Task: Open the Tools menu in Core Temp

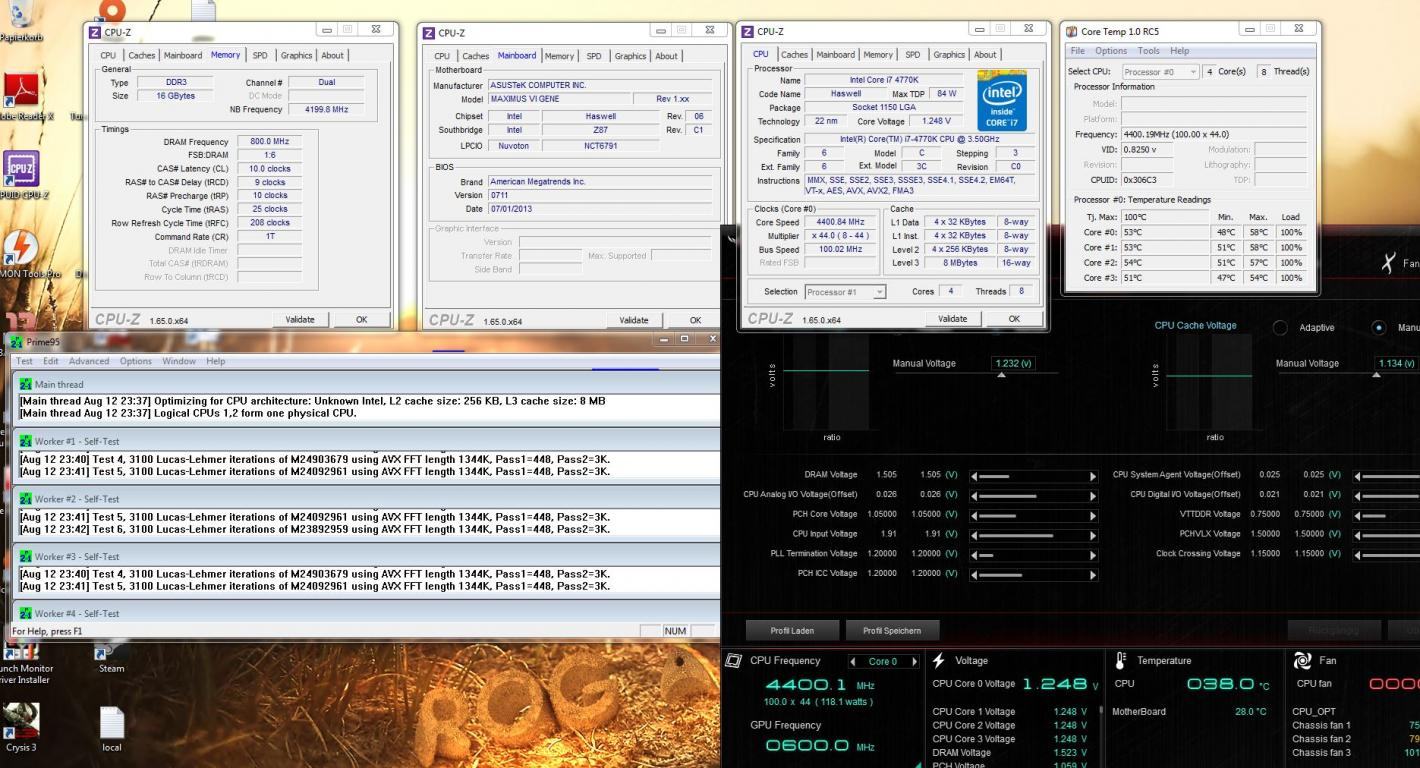Action: click(1149, 51)
